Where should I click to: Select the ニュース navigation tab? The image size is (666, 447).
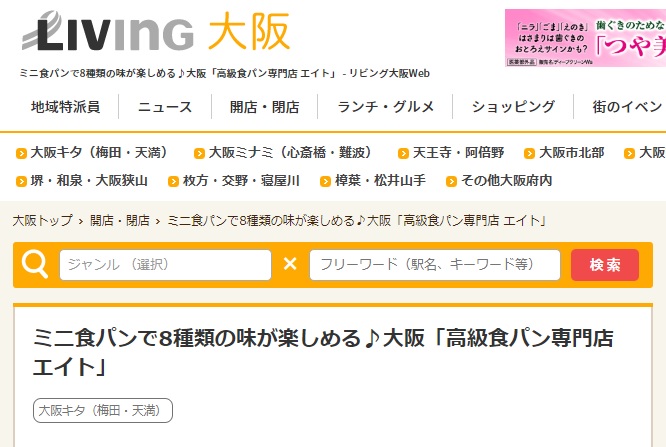[x=165, y=107]
